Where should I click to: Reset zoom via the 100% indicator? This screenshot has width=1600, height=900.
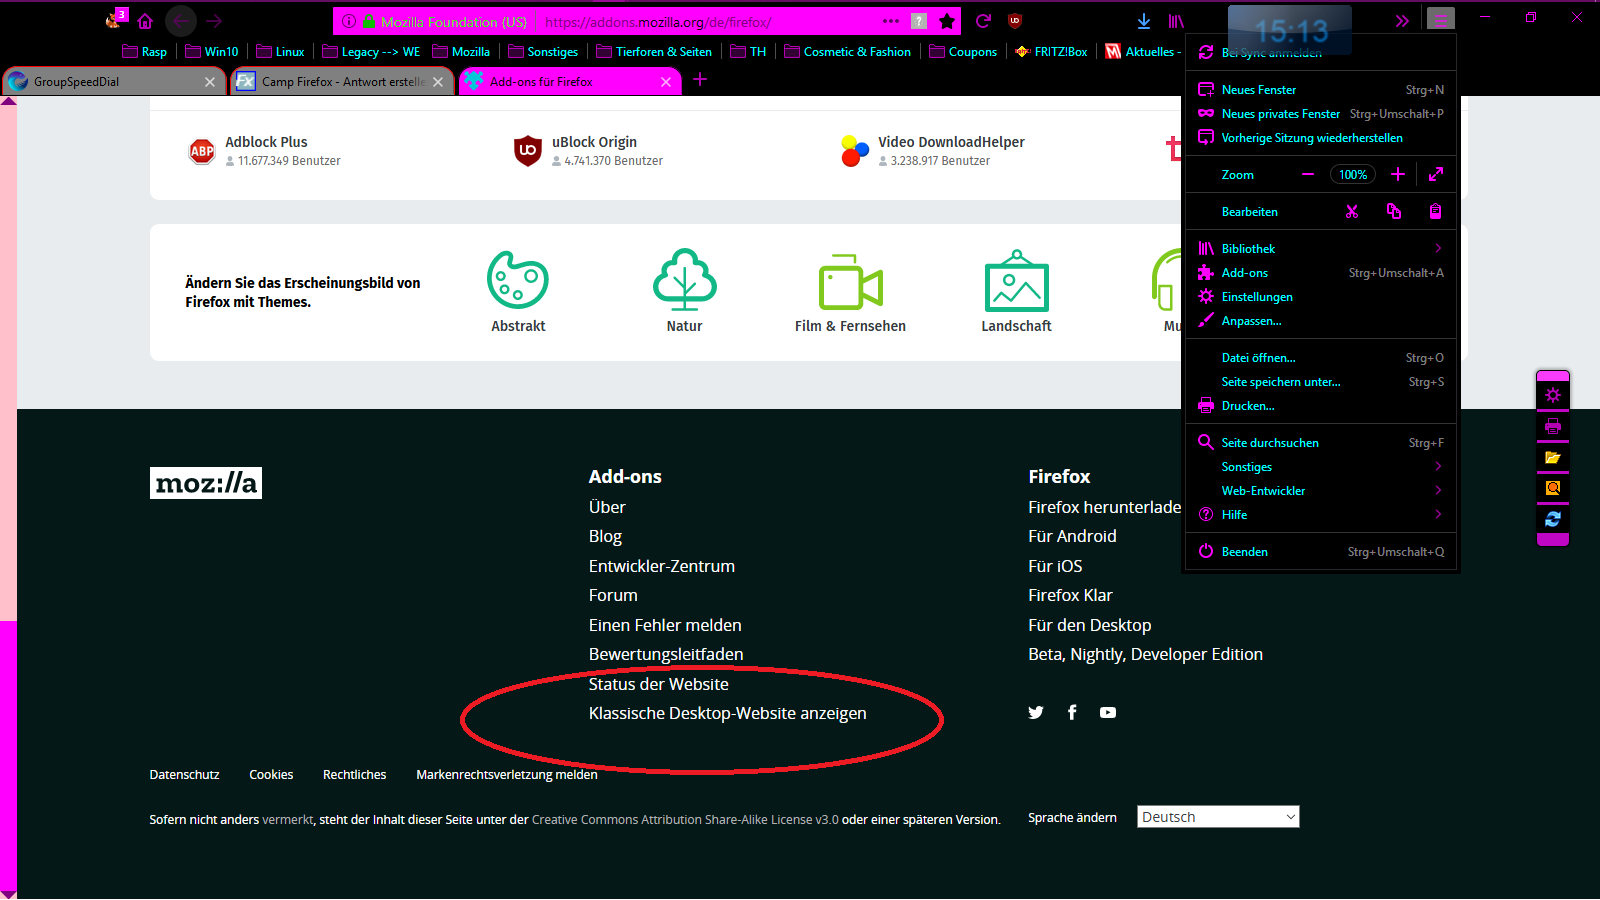pyautogui.click(x=1352, y=175)
